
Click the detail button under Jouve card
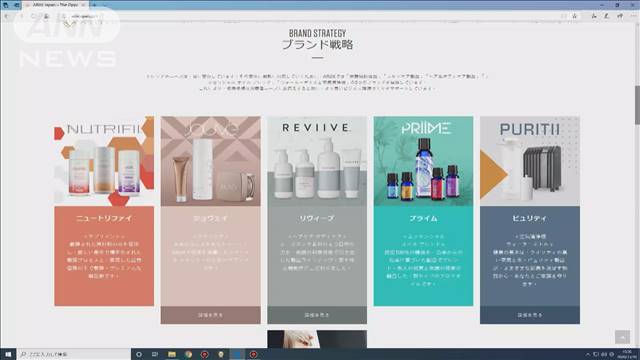210,315
